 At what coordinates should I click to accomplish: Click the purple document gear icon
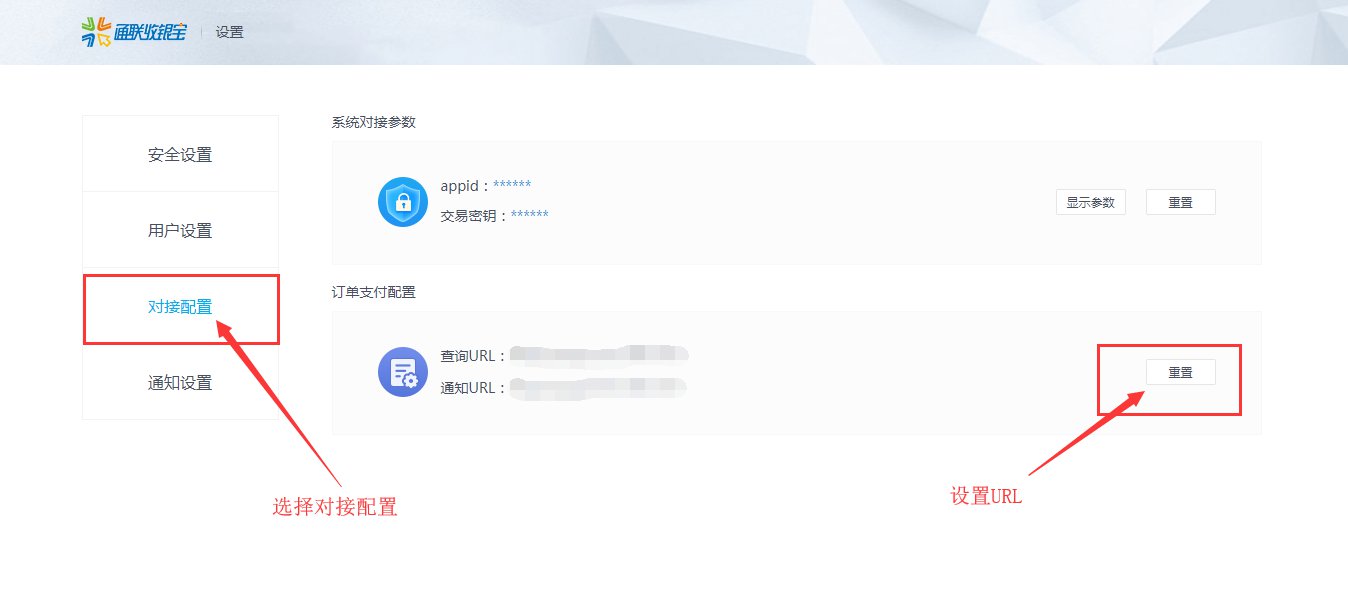402,373
